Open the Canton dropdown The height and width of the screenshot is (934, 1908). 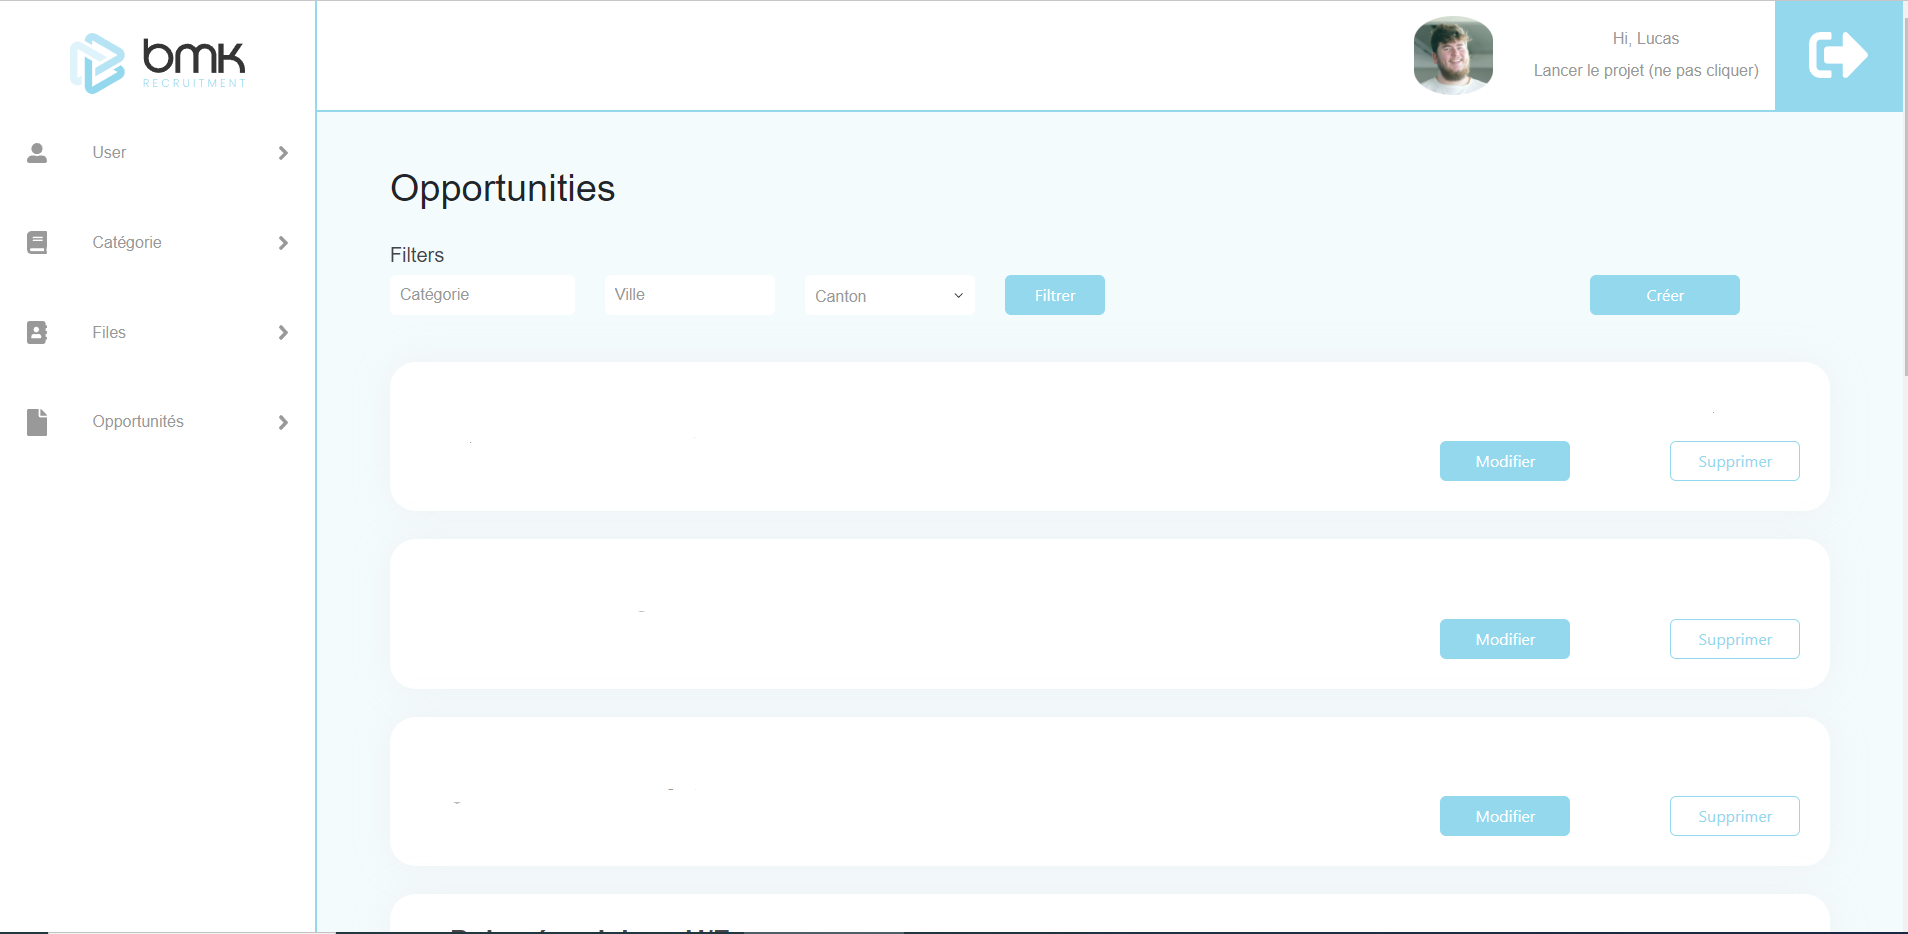pyautogui.click(x=890, y=295)
